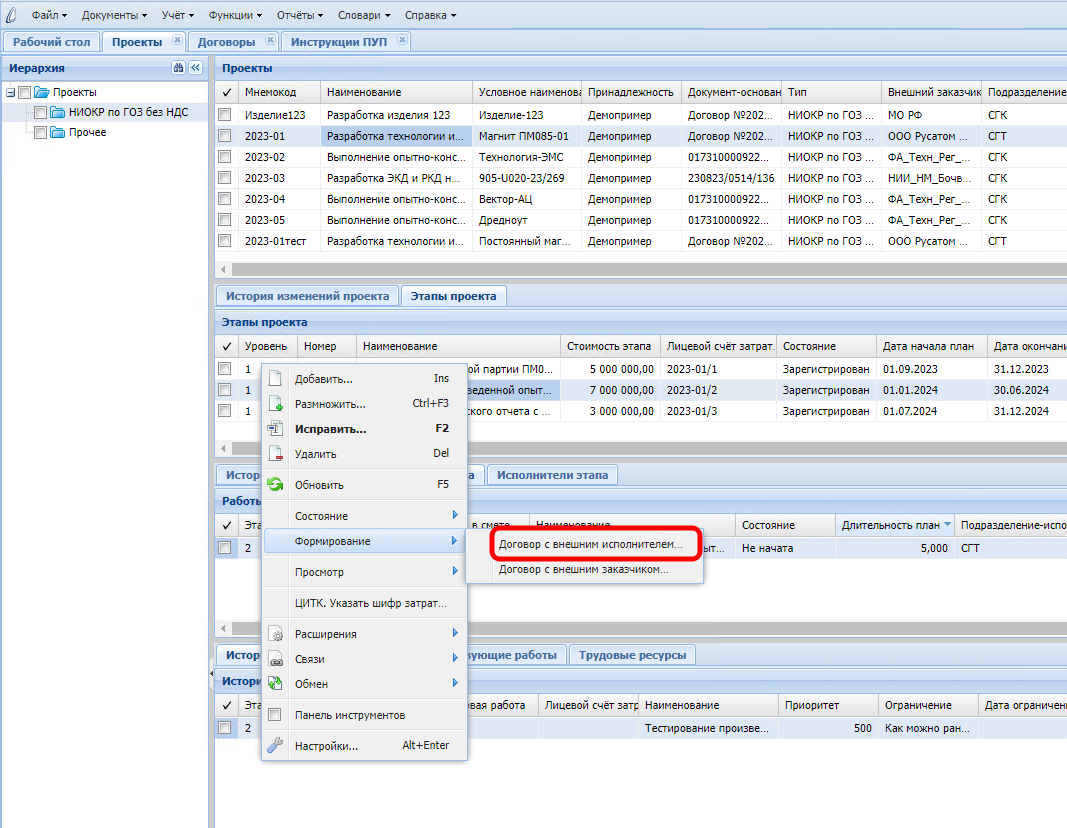This screenshot has width=1067, height=828.
Task: Click the Размножить duplicate icon
Action: coord(276,404)
